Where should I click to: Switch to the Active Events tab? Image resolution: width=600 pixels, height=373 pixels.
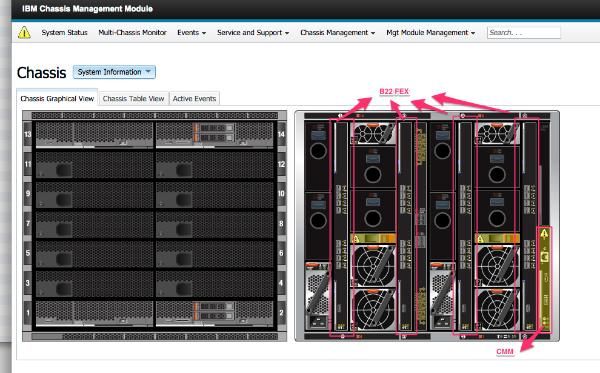tap(194, 99)
